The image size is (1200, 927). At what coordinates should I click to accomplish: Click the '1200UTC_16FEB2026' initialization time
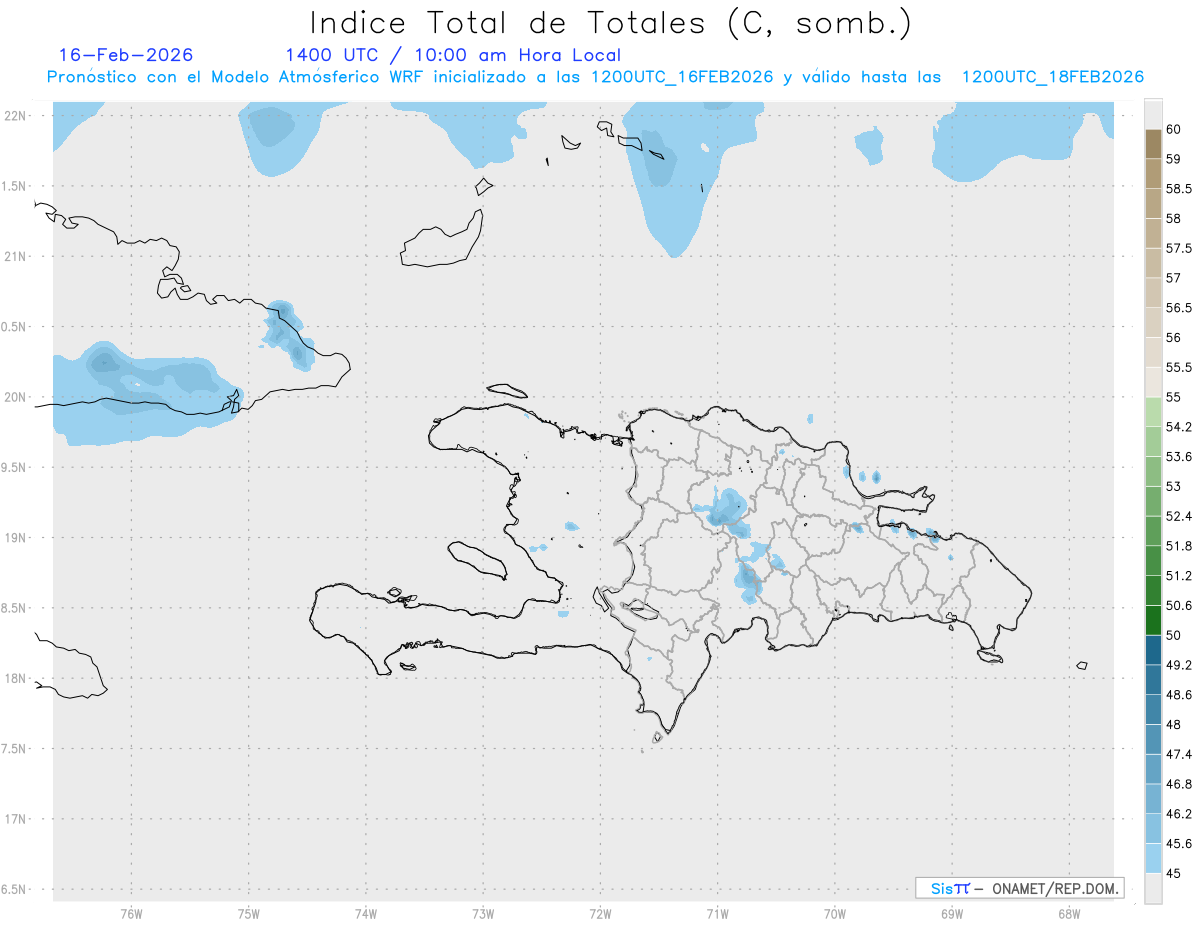pos(682,77)
